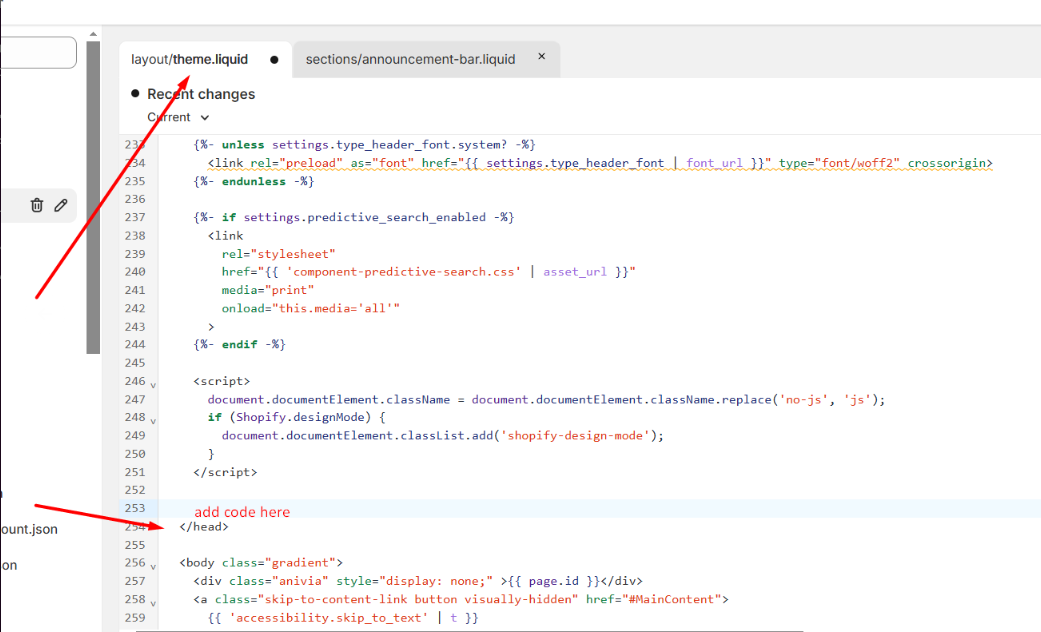Click the </script> closing tag line
The width and height of the screenshot is (1041, 632).
tap(225, 472)
